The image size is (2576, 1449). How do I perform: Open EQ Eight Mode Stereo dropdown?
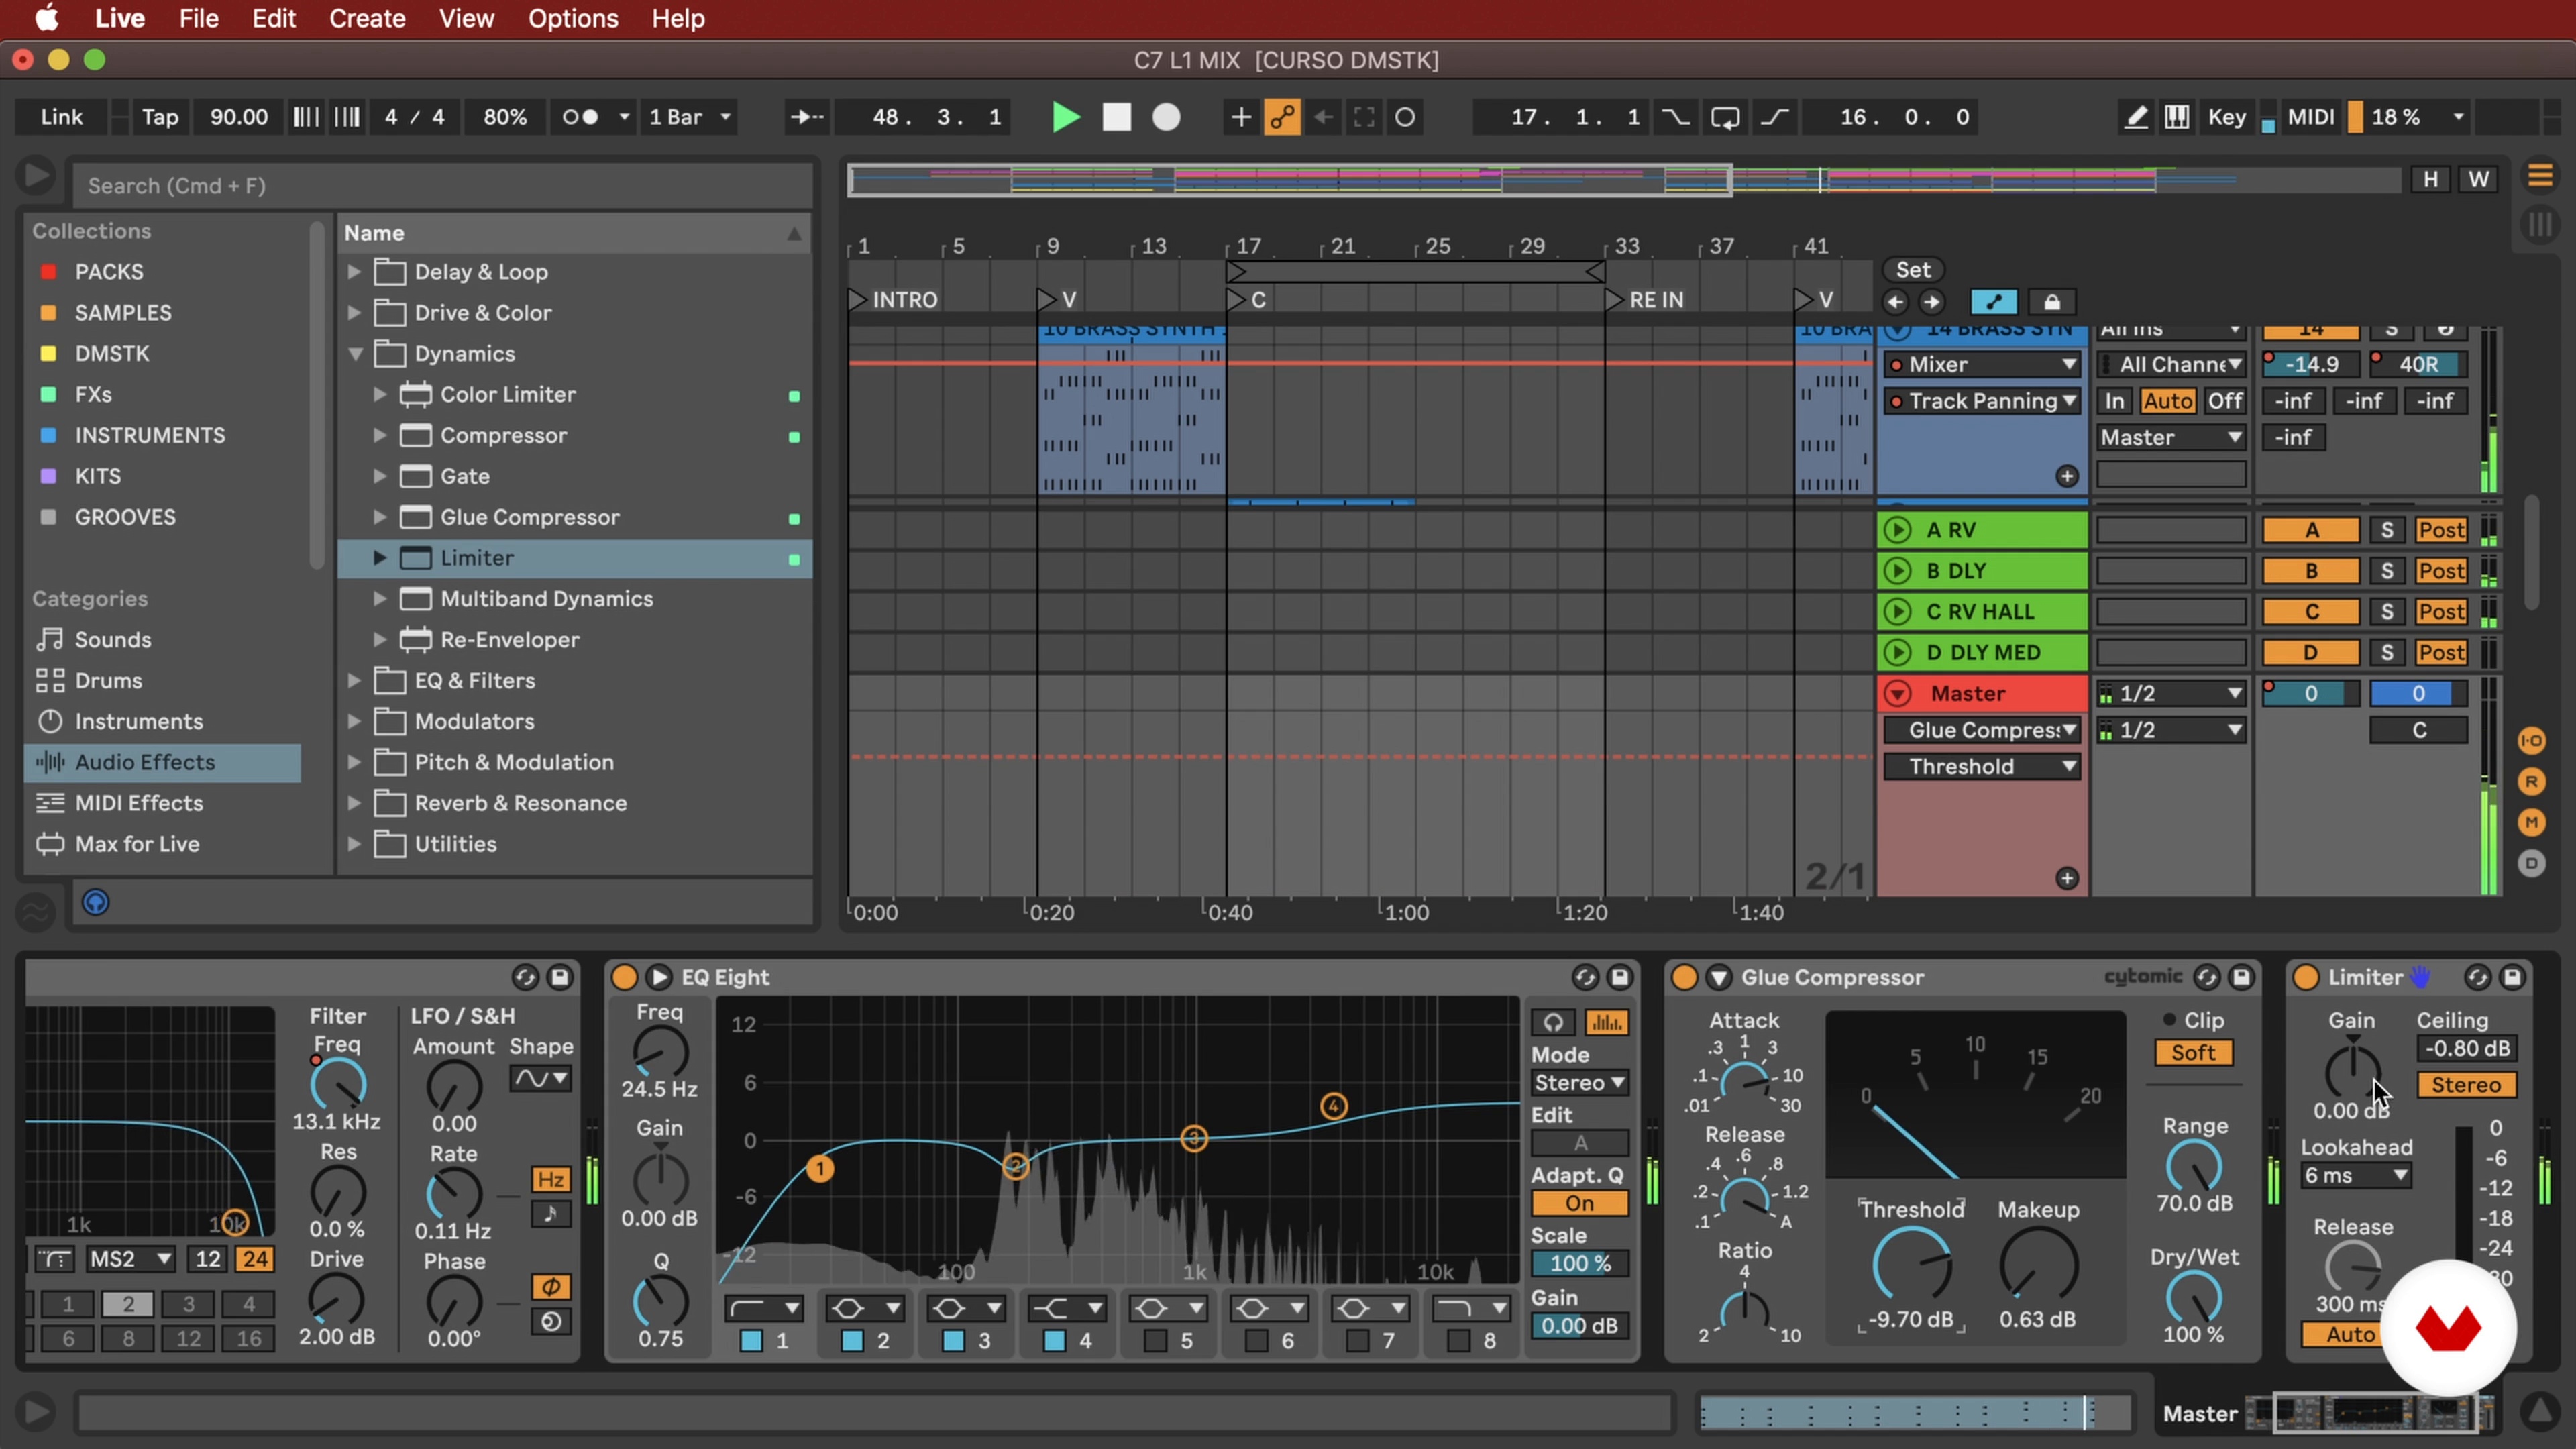[x=1579, y=1083]
